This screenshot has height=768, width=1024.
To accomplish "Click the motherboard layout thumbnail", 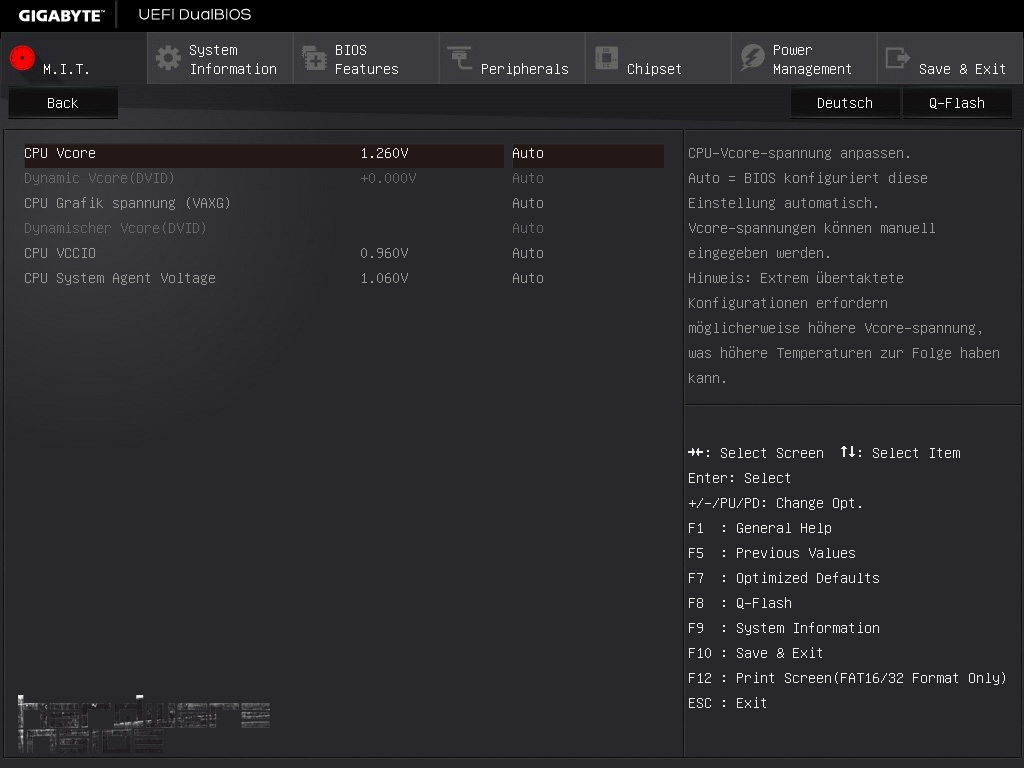I will pyautogui.click(x=144, y=724).
